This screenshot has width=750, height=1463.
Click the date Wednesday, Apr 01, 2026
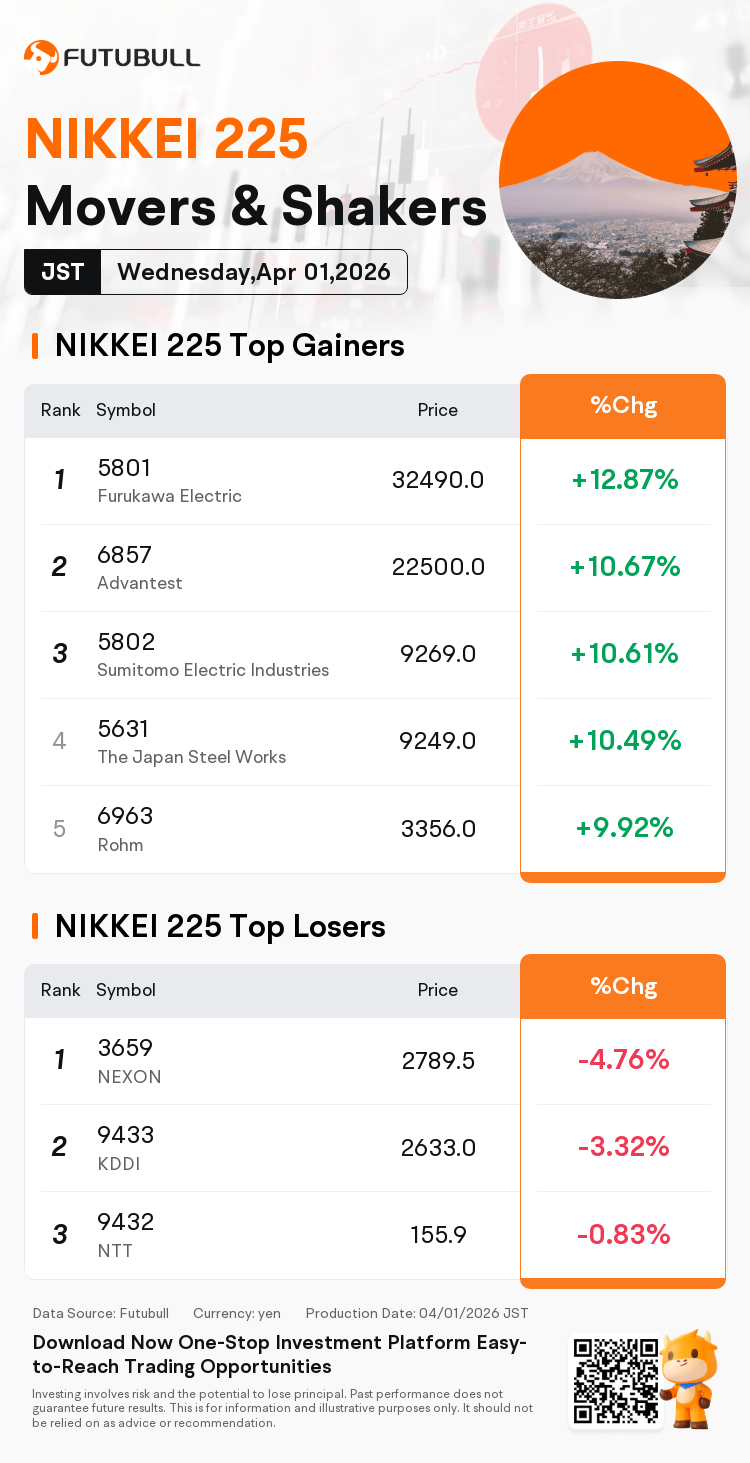(254, 272)
